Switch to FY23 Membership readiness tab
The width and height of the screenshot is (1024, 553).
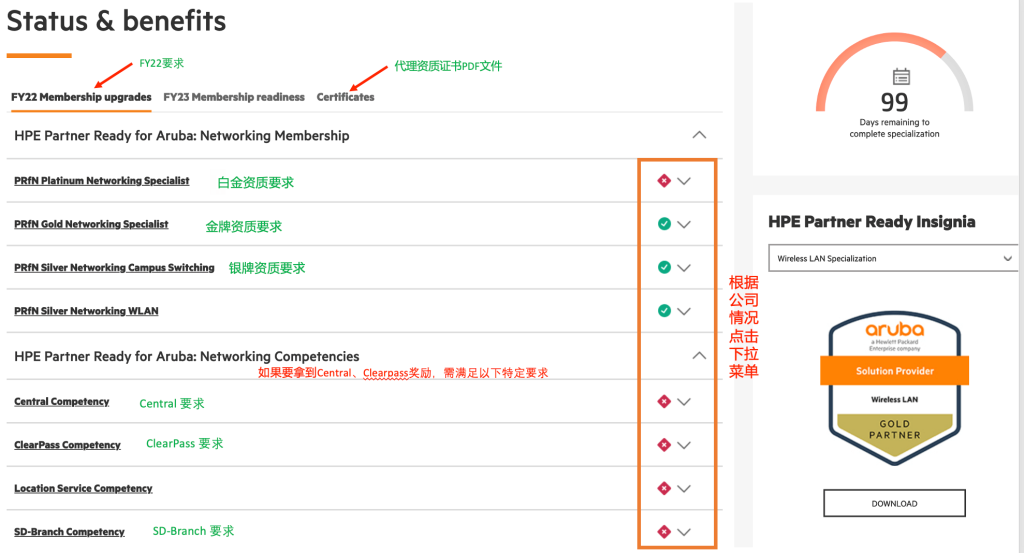click(x=234, y=97)
